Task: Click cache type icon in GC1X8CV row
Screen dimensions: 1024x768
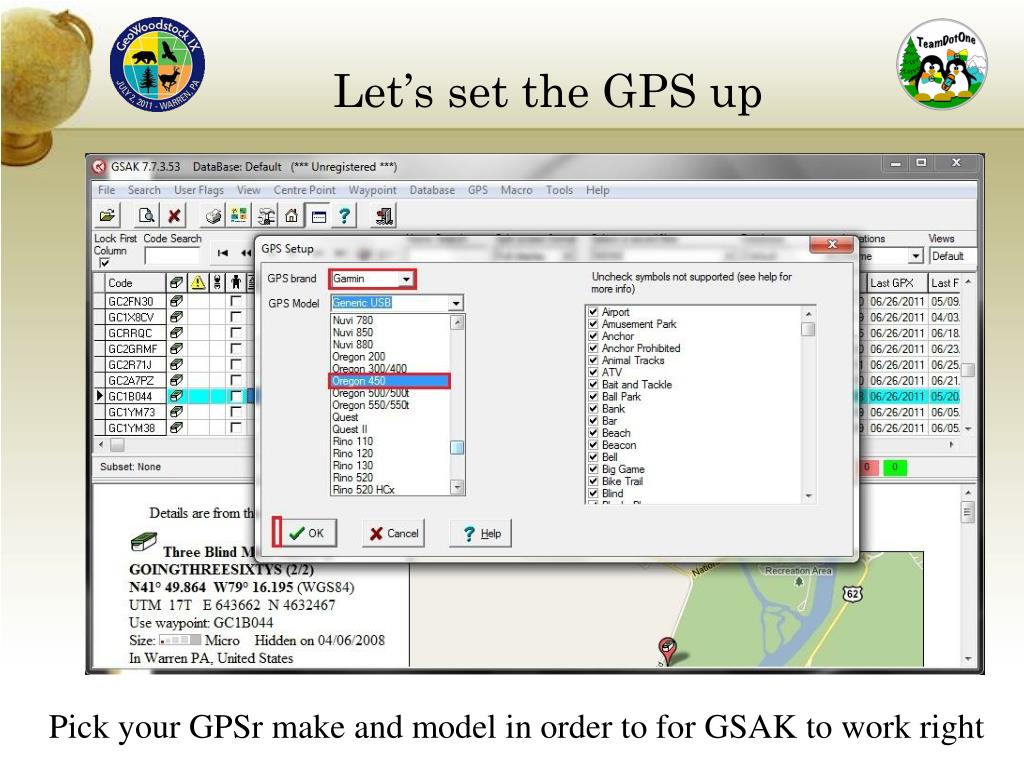Action: pos(176,317)
